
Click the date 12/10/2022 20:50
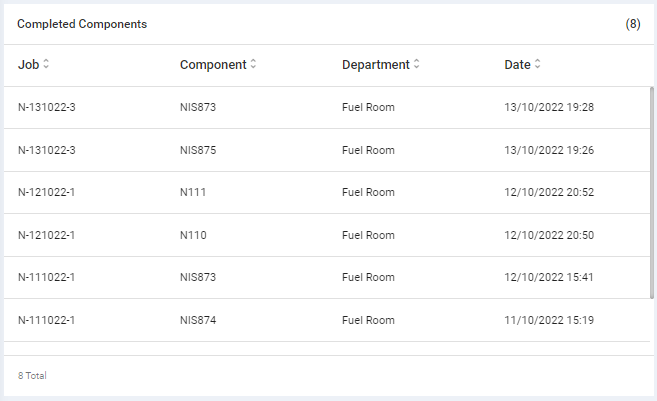(x=549, y=235)
